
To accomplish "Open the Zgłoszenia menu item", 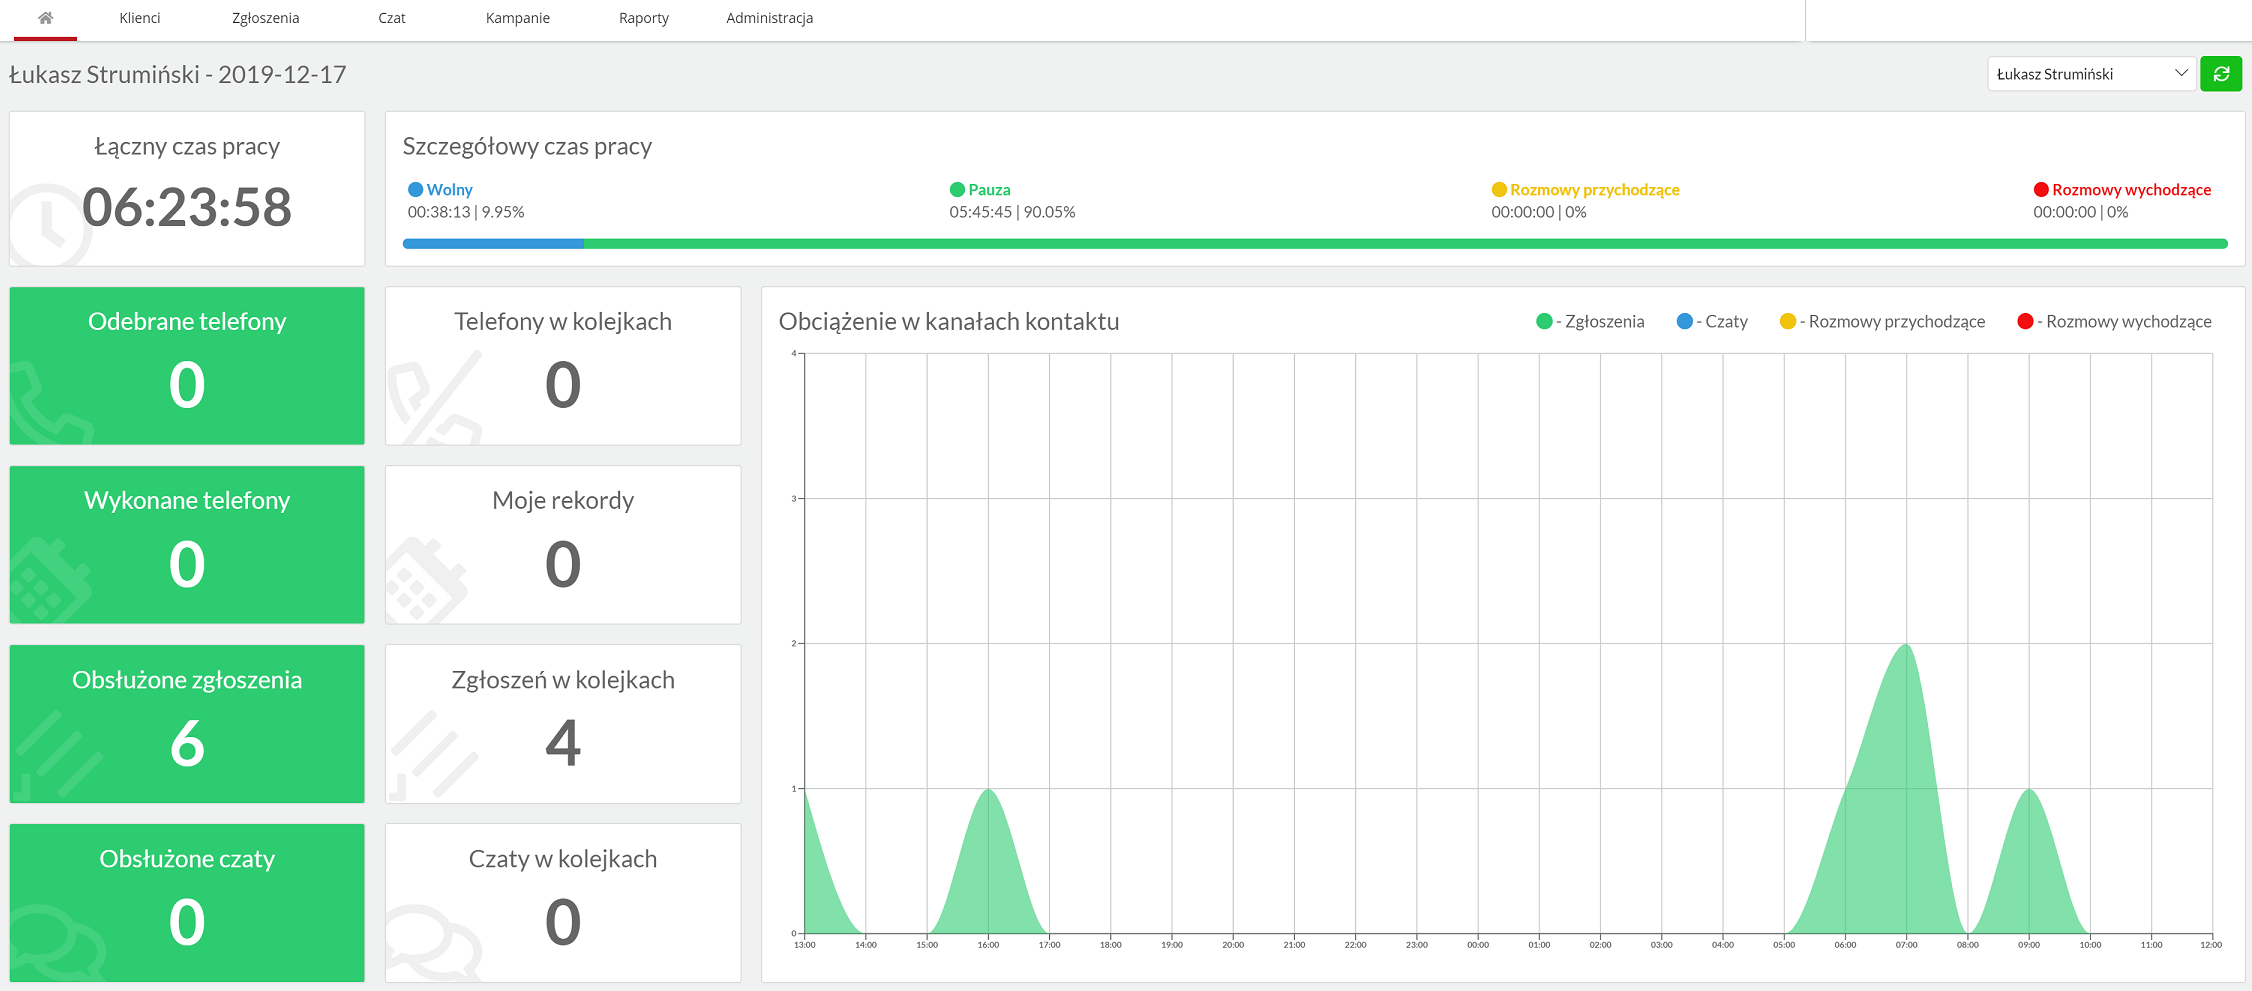I will point(266,18).
